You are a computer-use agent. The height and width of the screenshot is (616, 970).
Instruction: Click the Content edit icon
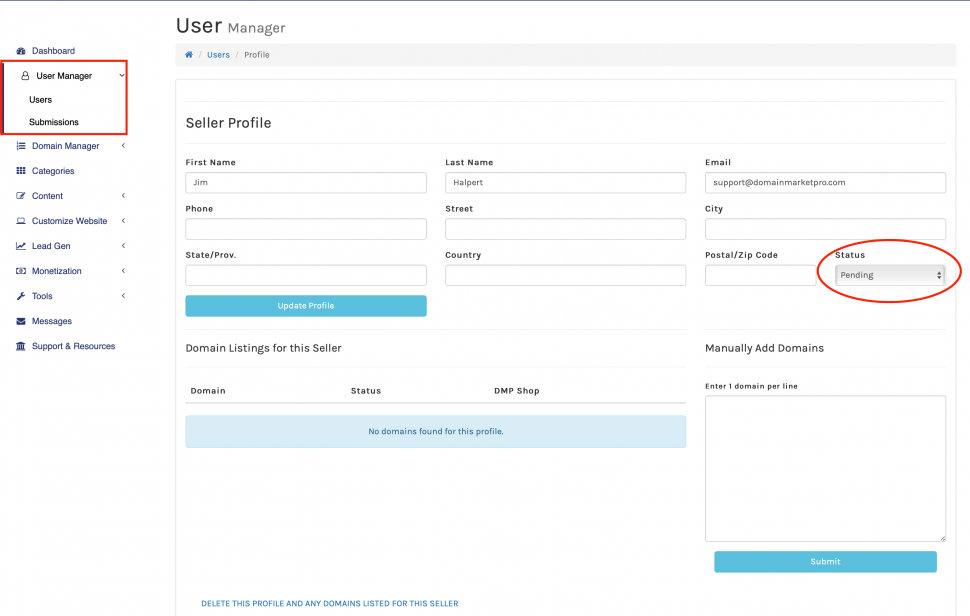coord(21,196)
